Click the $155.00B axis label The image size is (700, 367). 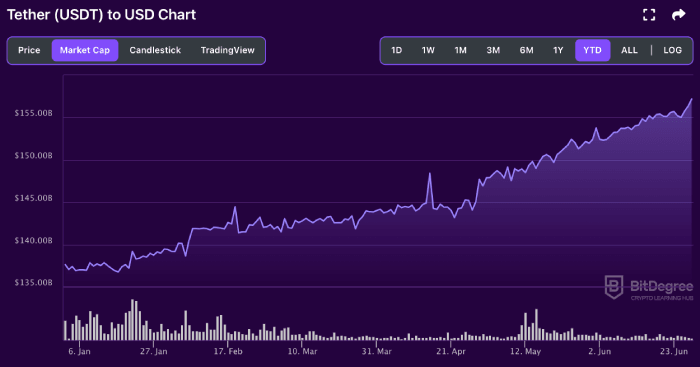click(33, 113)
